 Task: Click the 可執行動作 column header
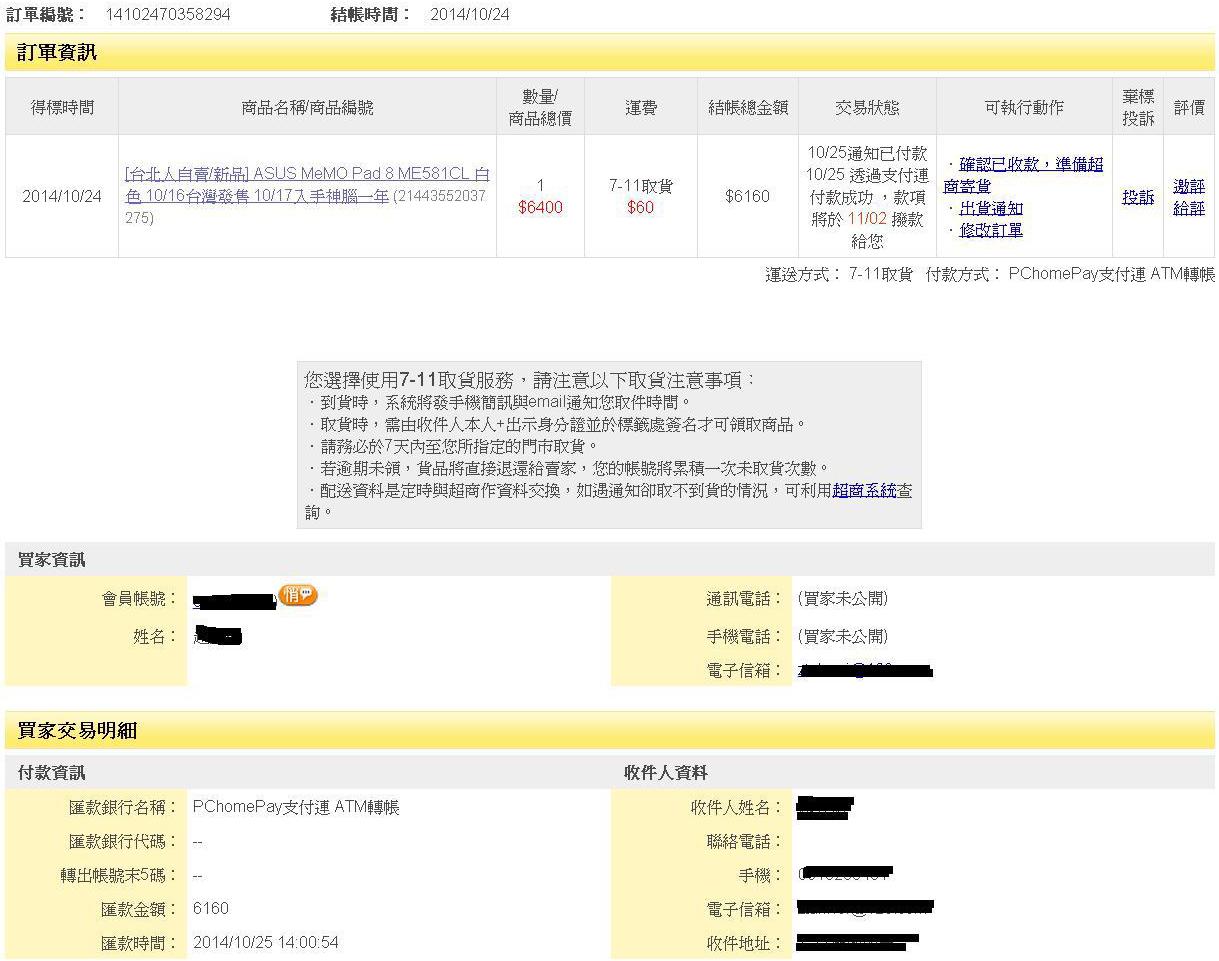tap(1024, 107)
